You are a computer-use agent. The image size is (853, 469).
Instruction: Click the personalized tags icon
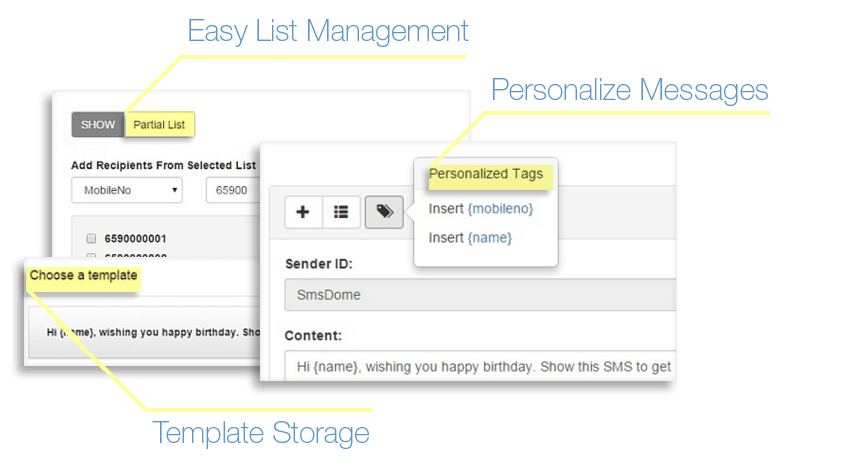(x=384, y=212)
